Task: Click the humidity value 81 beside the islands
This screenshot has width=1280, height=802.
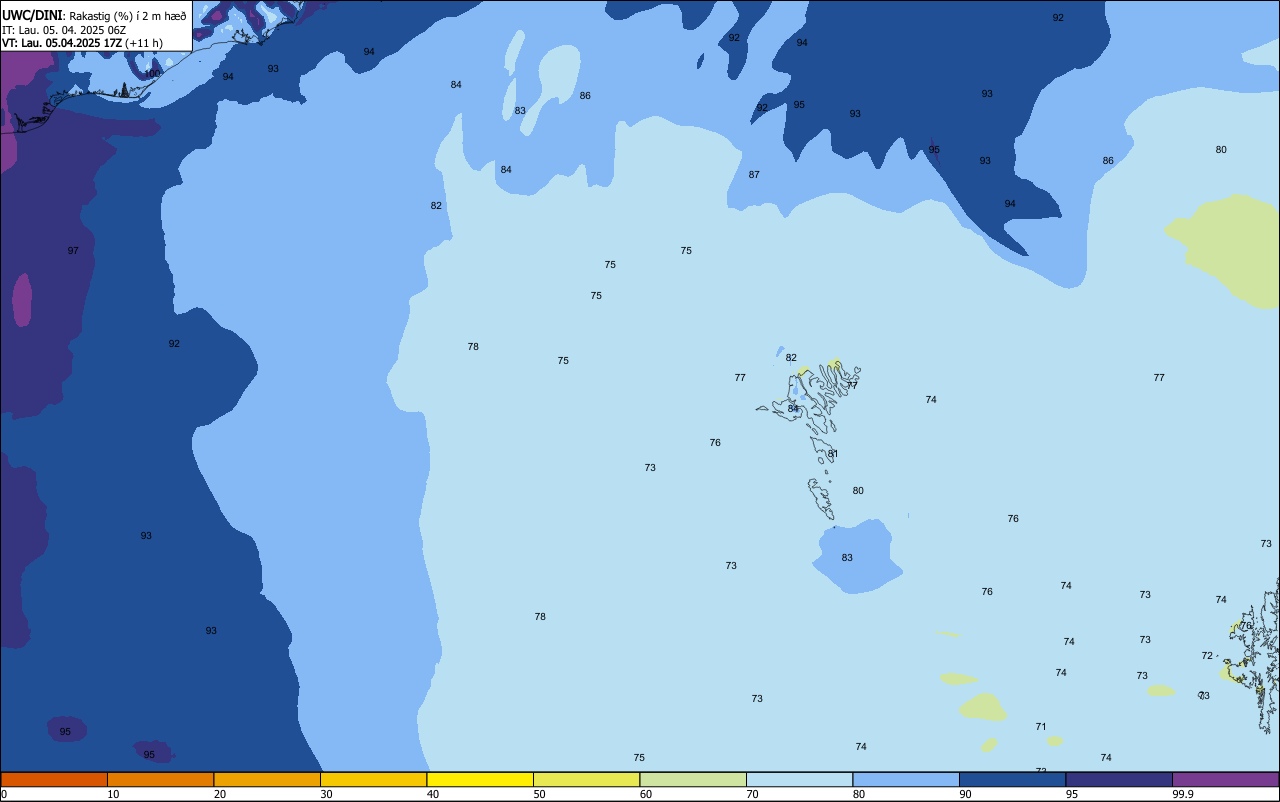Action: coord(833,454)
